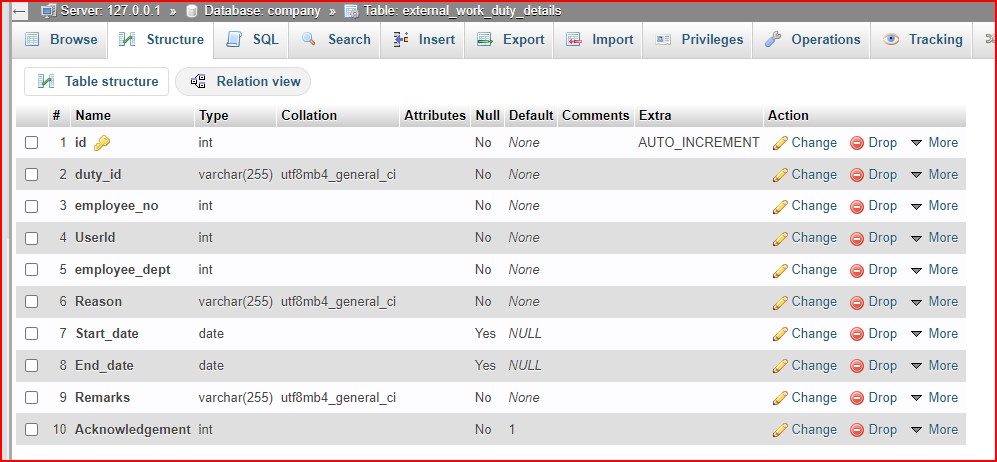Click the red Drop icon for id
Image resolution: width=997 pixels, height=462 pixels.
click(x=856, y=143)
